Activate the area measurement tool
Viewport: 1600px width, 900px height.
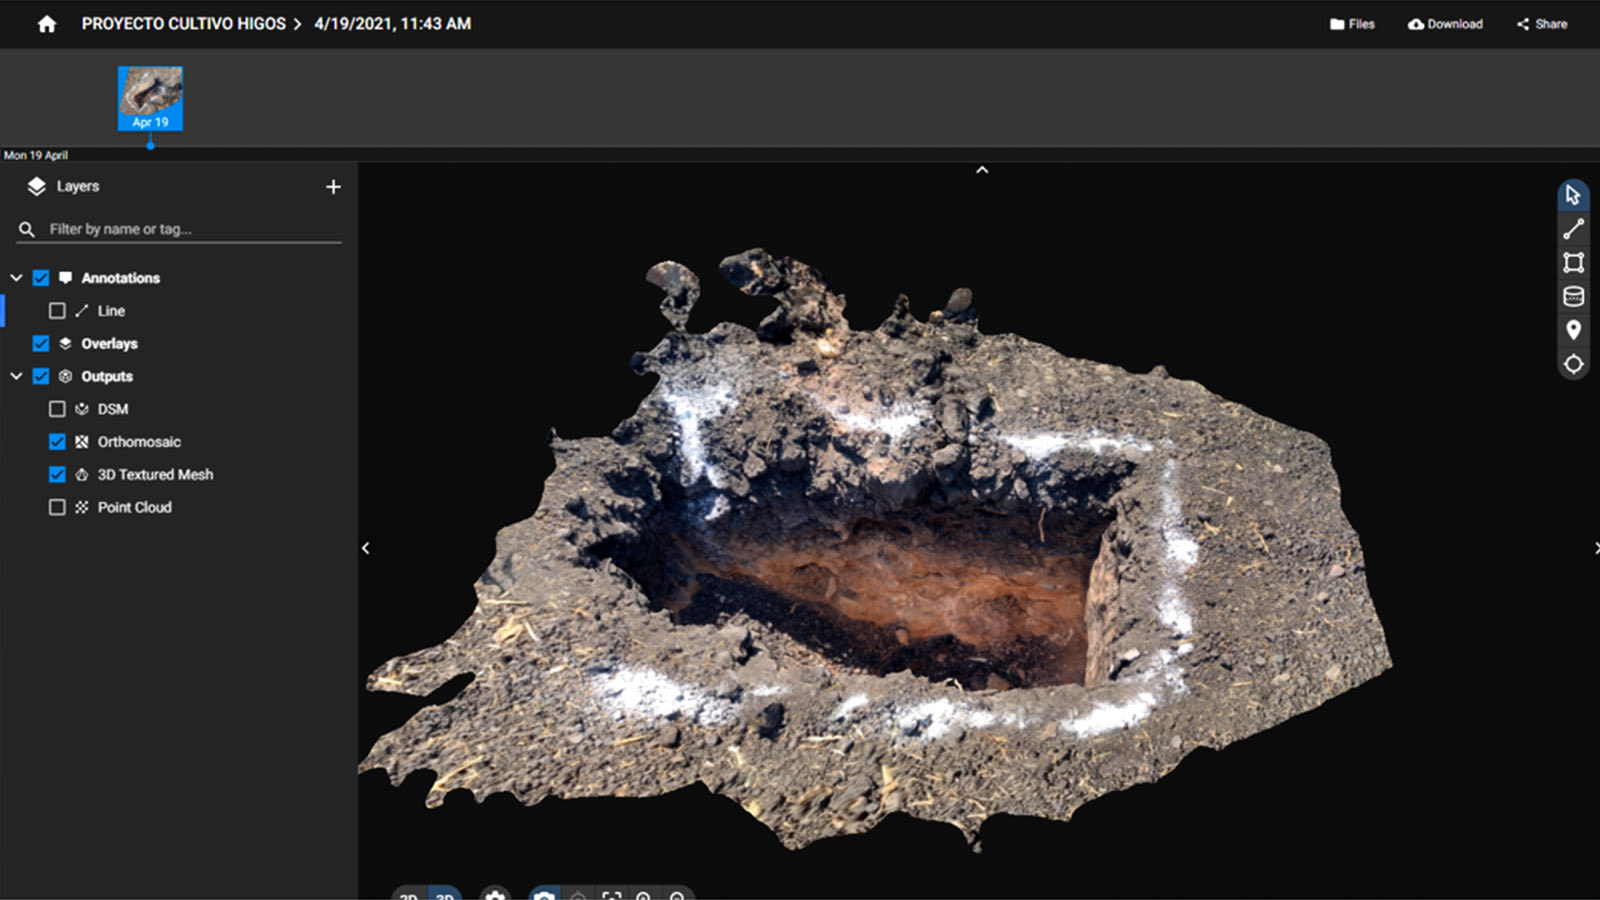point(1573,262)
